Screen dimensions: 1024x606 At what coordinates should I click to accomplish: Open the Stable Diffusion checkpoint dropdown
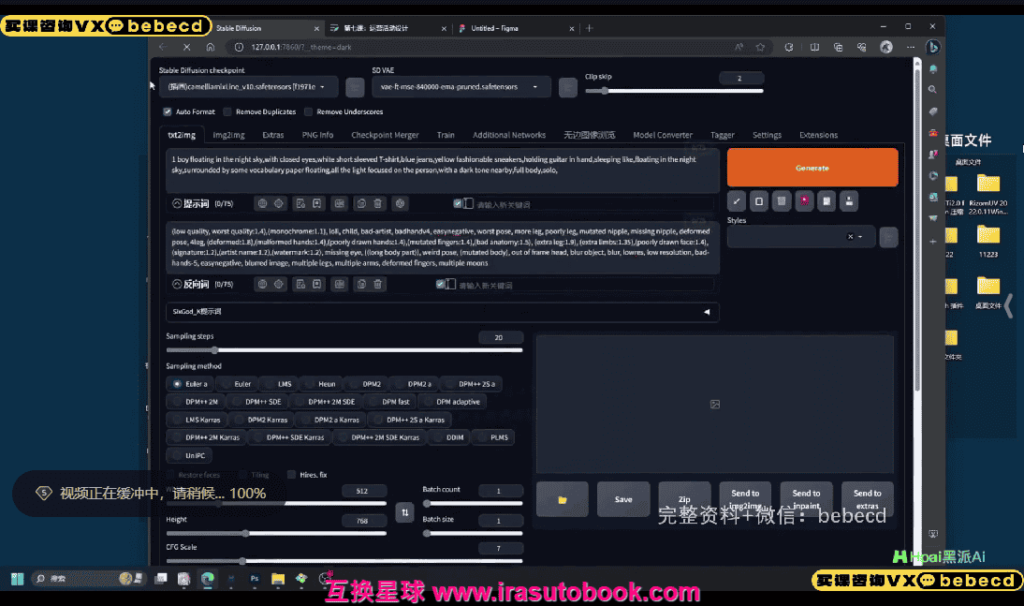(249, 87)
